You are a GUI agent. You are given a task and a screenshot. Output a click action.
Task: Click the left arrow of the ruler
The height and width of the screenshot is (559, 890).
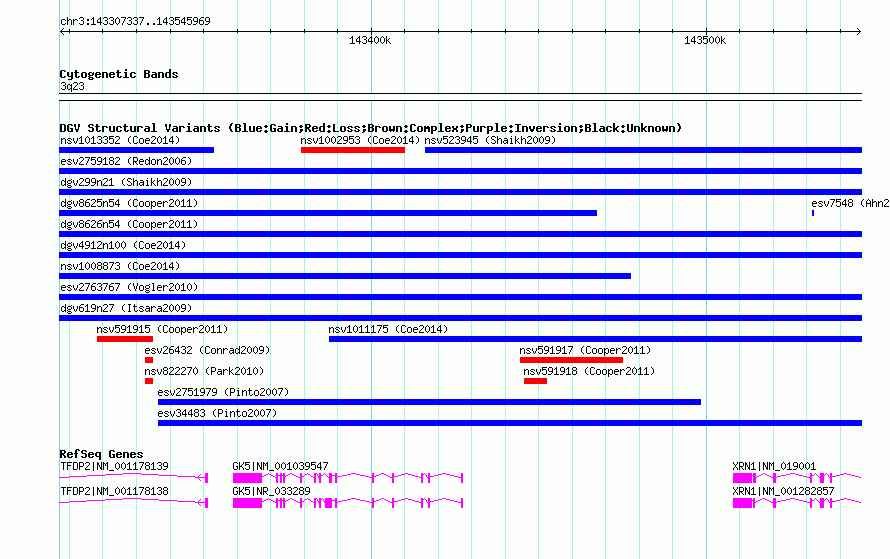tap(63, 32)
